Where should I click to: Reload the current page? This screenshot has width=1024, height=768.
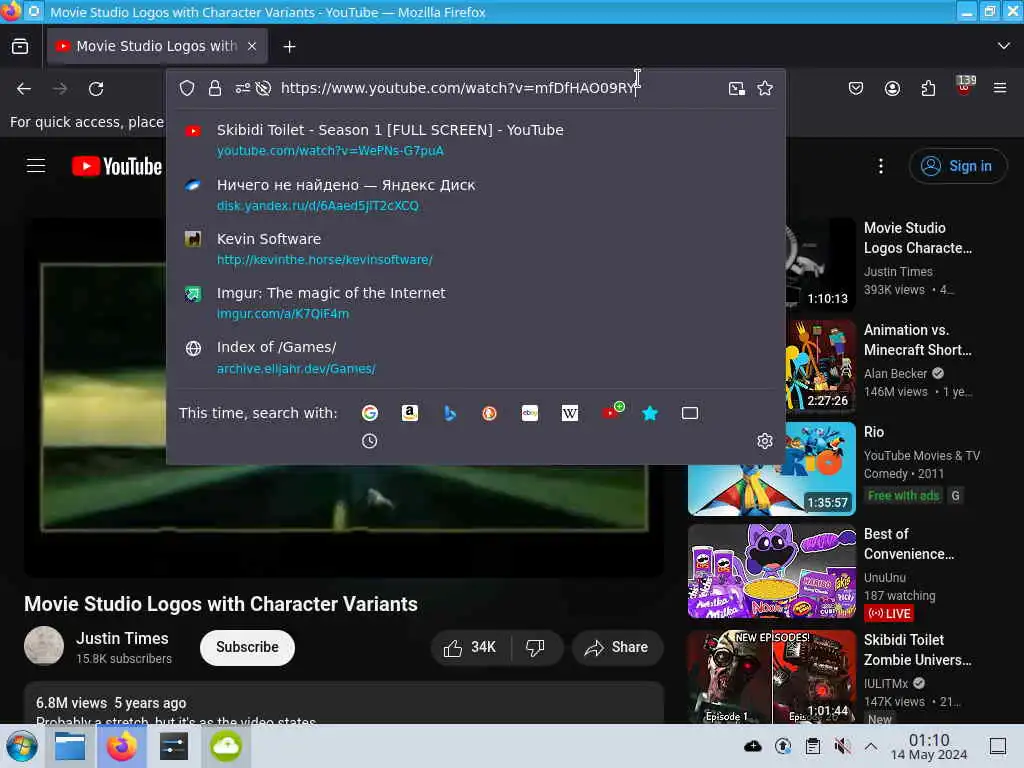click(x=96, y=88)
